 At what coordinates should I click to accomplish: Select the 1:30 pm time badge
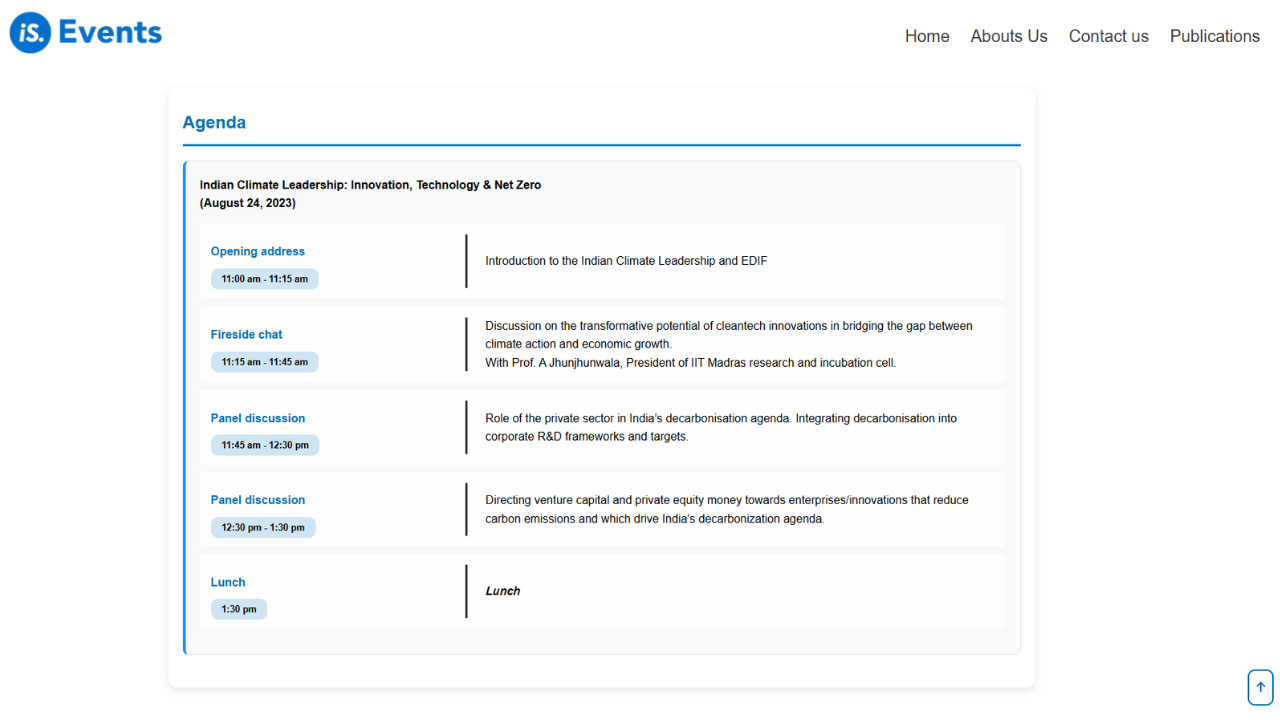coord(239,609)
